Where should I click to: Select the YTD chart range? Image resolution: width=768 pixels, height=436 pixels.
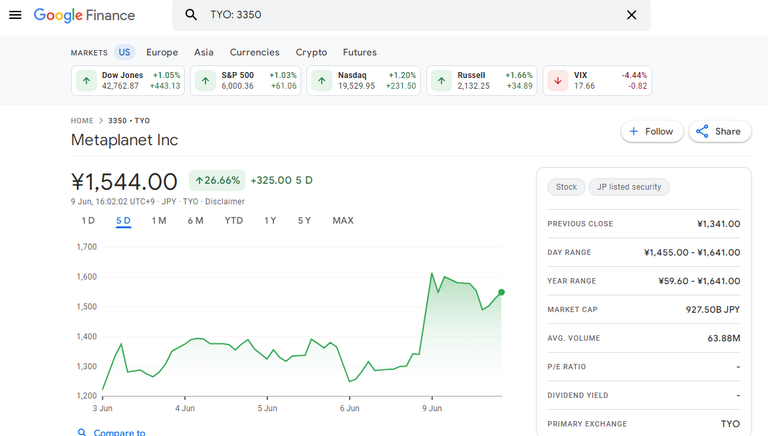(234, 220)
